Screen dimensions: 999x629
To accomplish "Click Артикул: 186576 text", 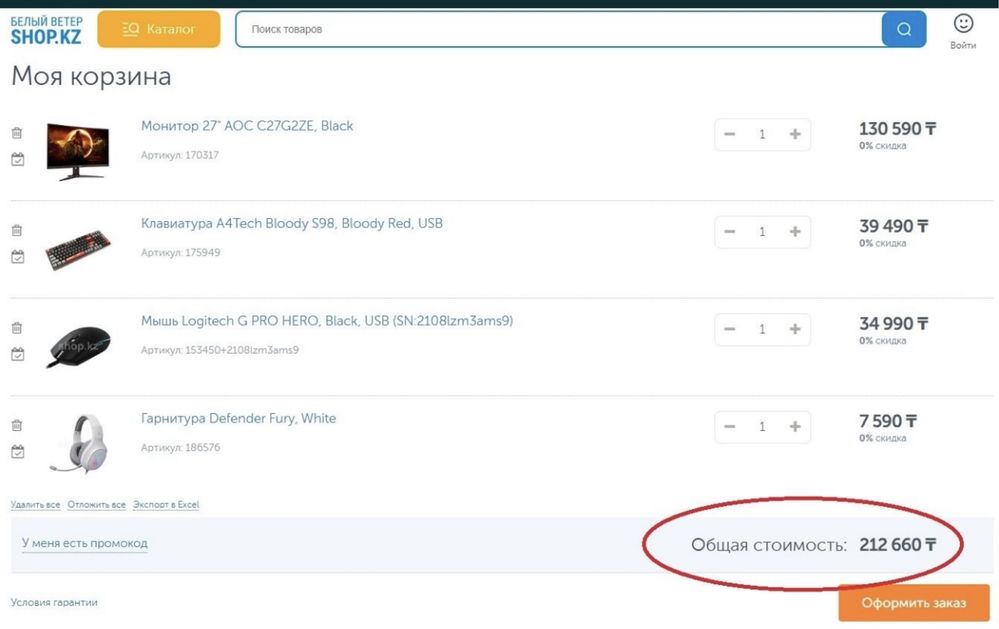I will point(180,447).
